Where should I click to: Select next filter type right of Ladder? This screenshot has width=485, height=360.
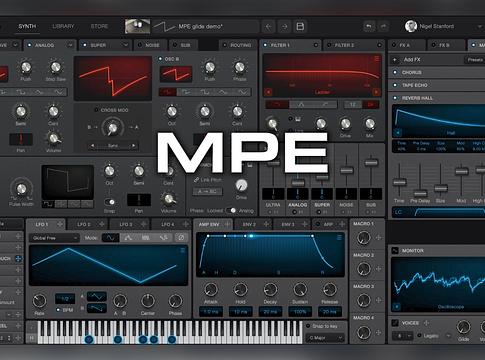[376, 92]
